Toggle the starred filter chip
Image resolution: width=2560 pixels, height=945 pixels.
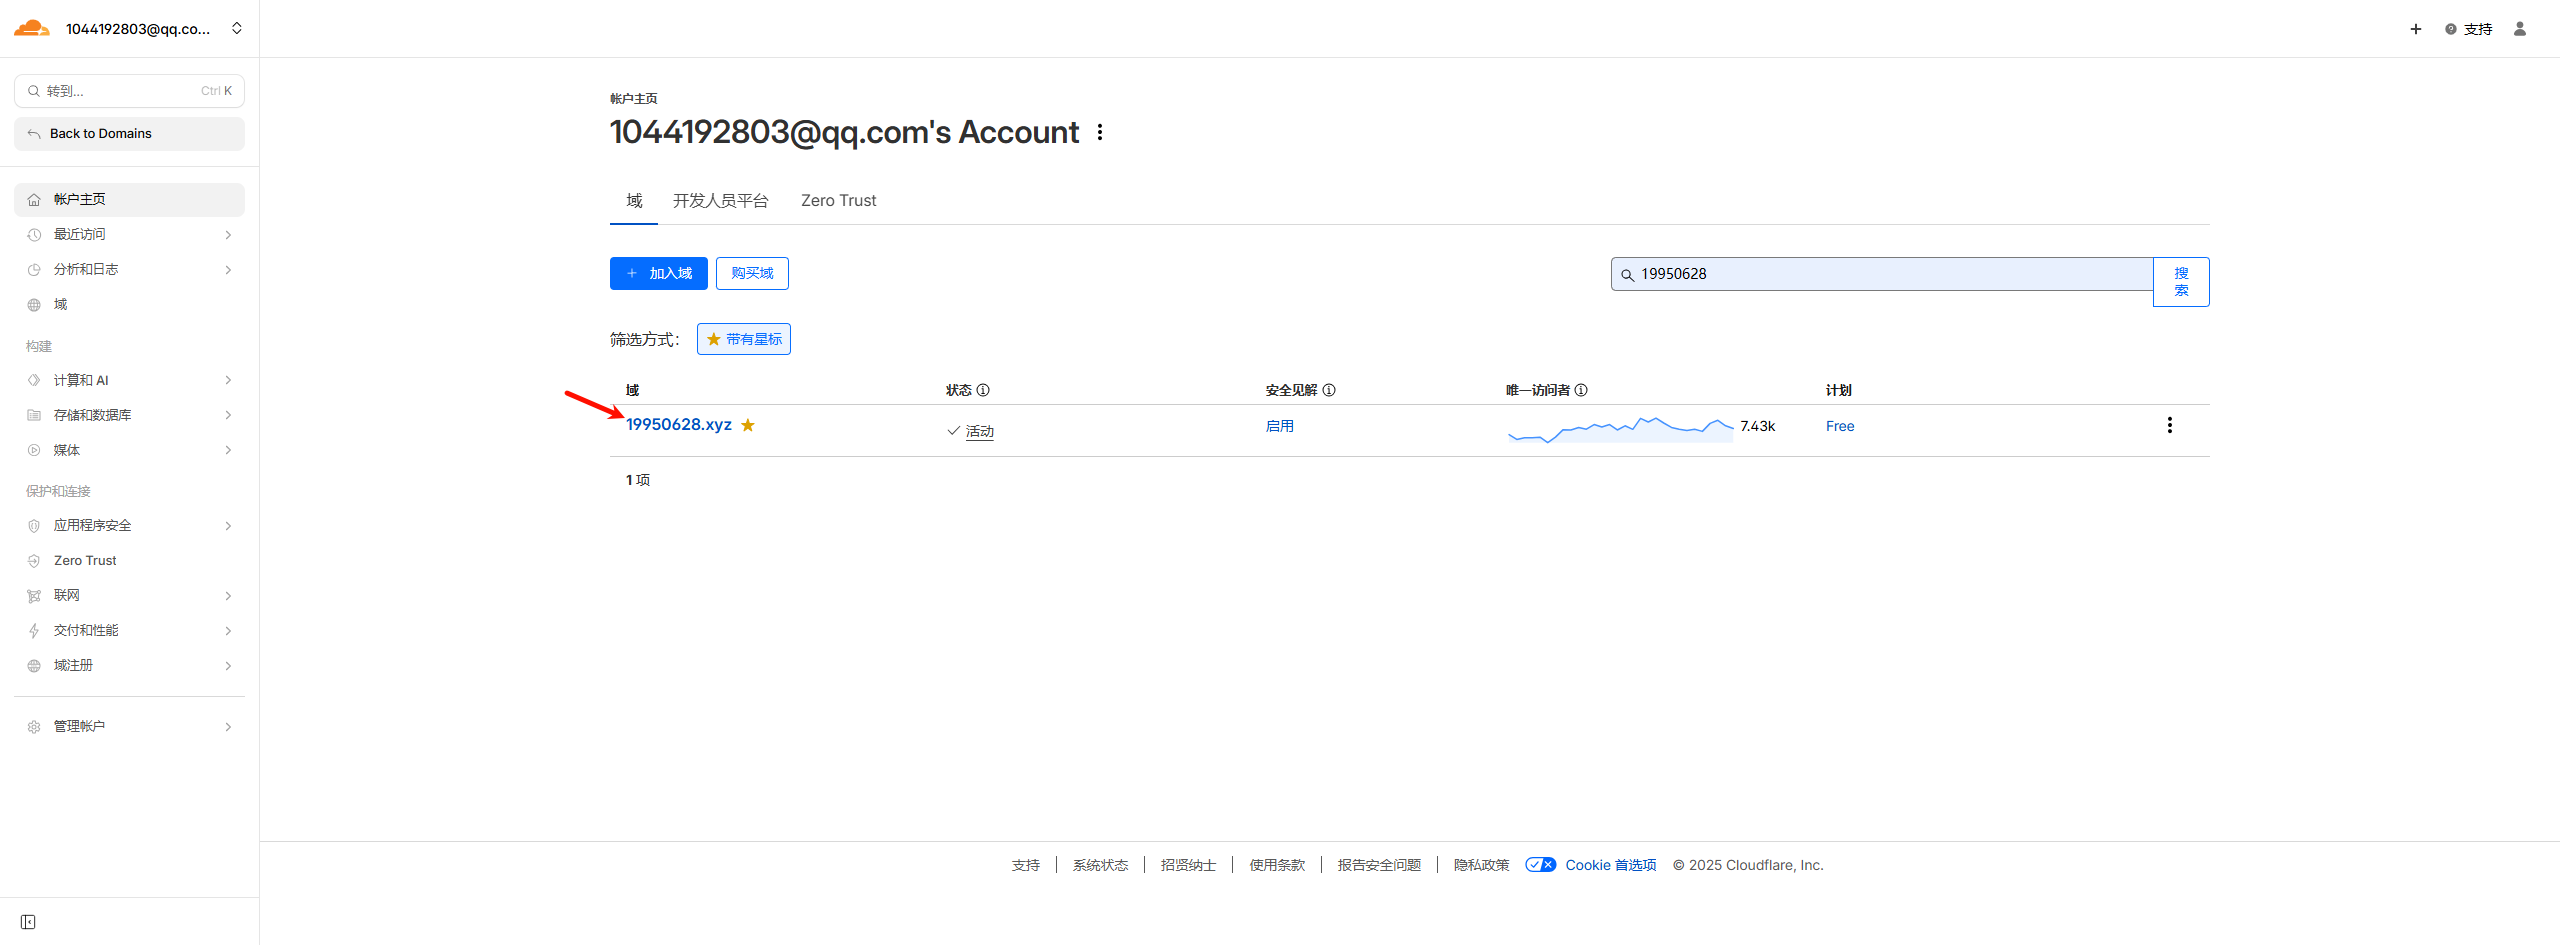point(743,339)
